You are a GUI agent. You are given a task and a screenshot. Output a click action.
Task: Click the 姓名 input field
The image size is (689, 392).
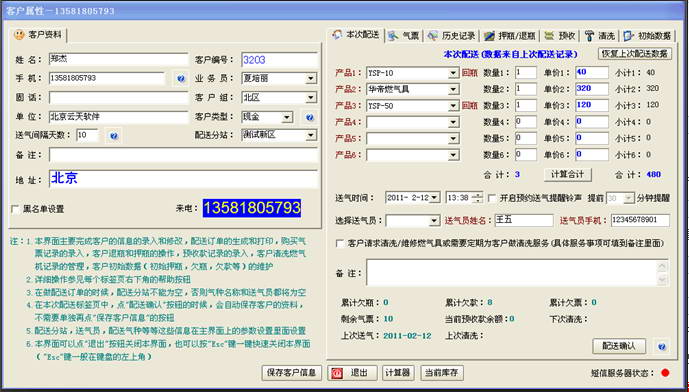pos(118,59)
